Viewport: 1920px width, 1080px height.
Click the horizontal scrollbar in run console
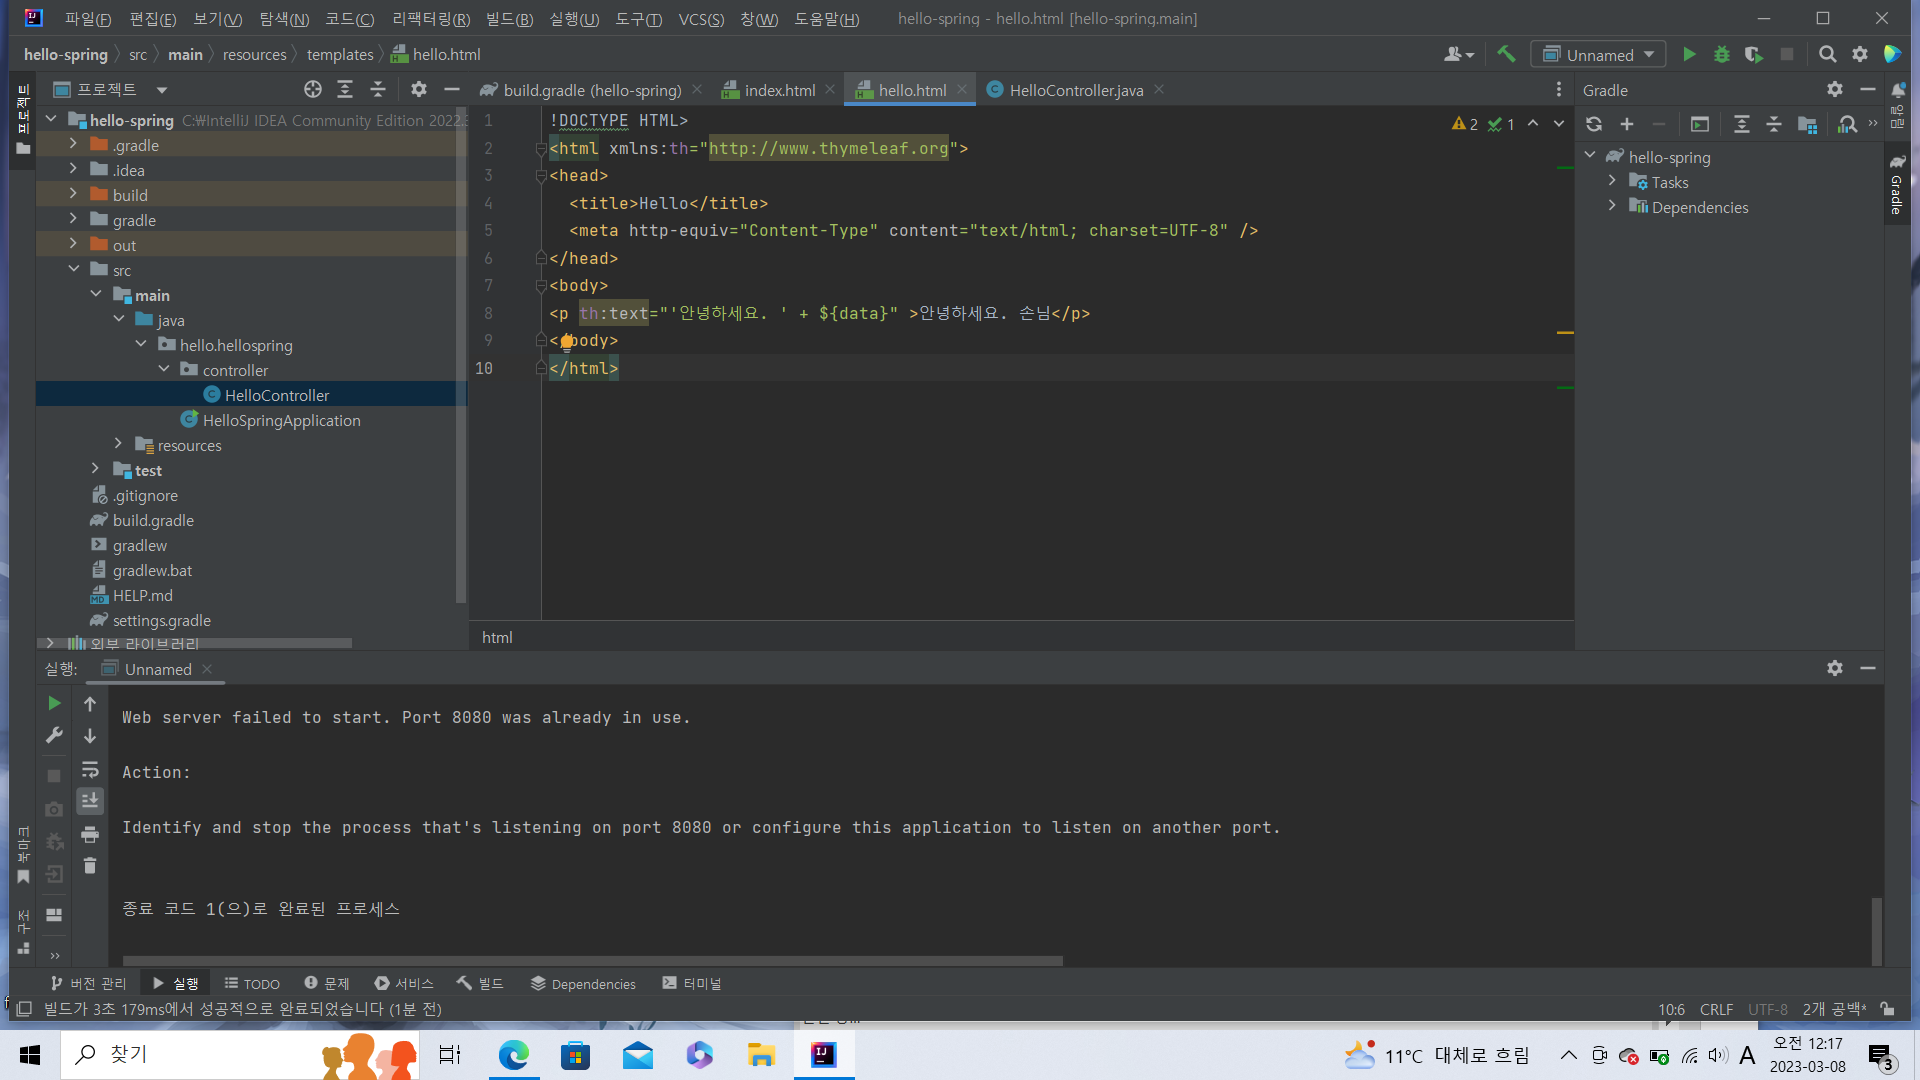click(592, 961)
